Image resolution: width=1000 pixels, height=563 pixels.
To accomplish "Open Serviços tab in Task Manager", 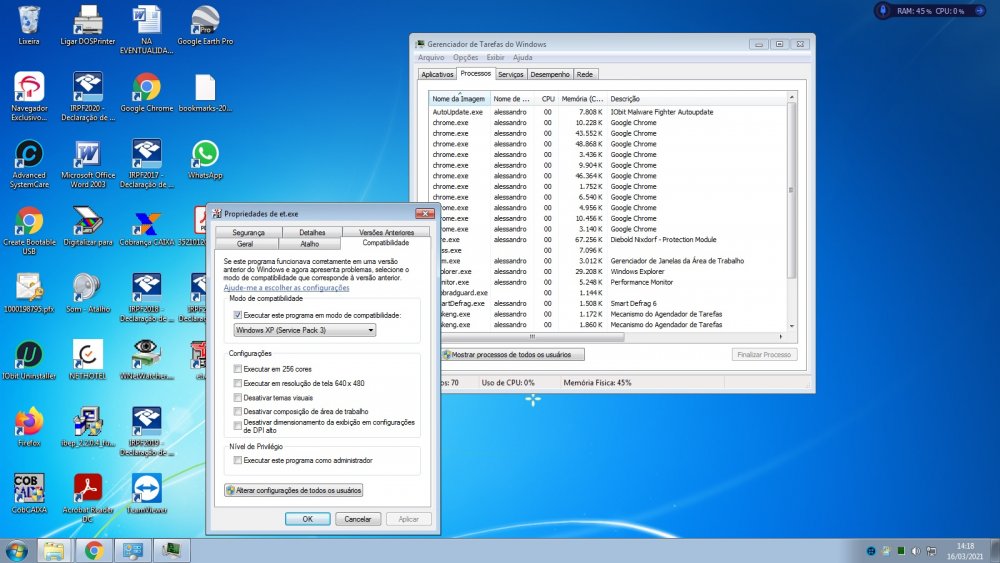I will coord(510,75).
